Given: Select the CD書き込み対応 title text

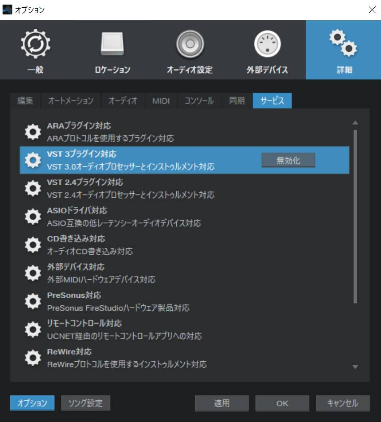Looking at the screenshot, I should point(76,239).
